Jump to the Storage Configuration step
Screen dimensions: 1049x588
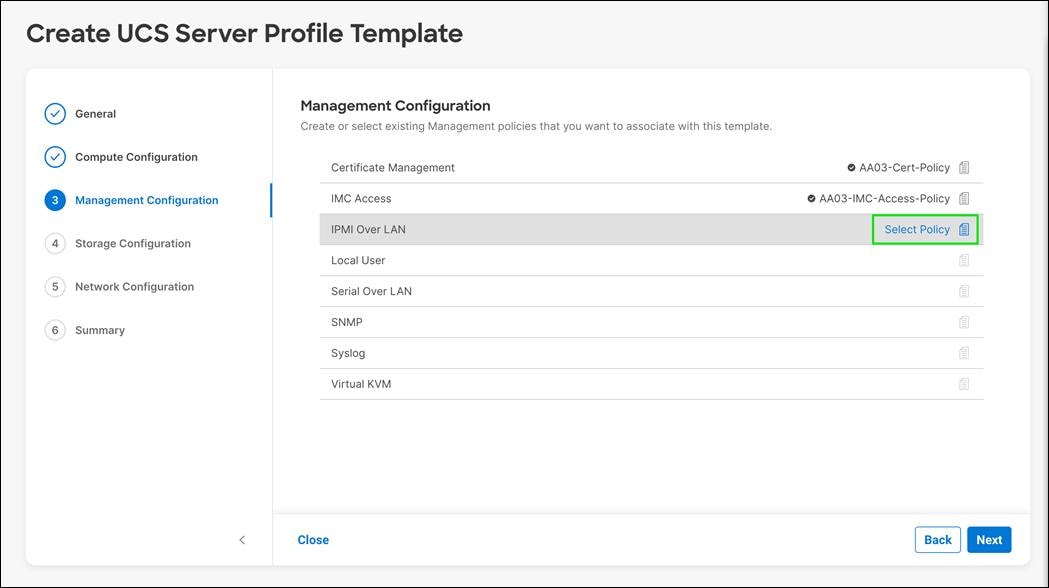132,243
